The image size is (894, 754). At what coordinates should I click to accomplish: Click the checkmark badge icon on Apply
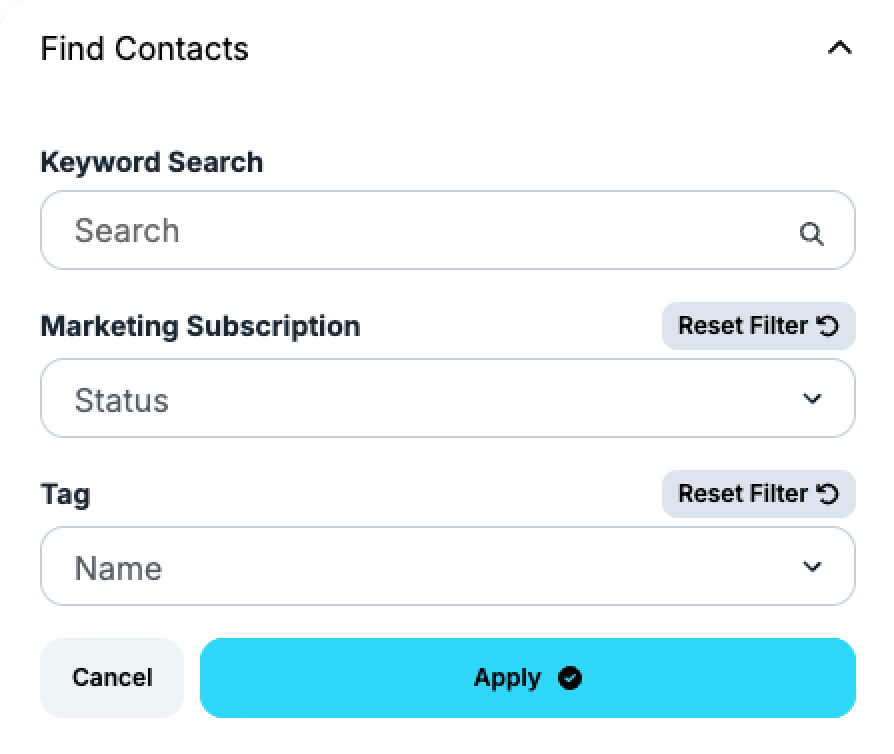click(x=570, y=678)
